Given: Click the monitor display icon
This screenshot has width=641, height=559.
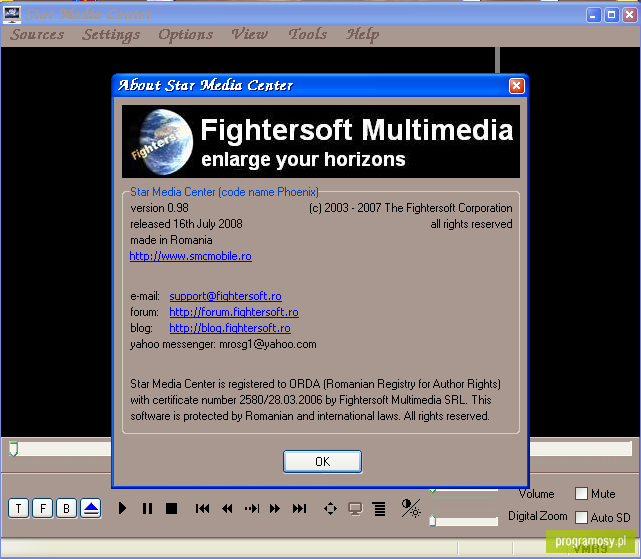Looking at the screenshot, I should point(355,509).
